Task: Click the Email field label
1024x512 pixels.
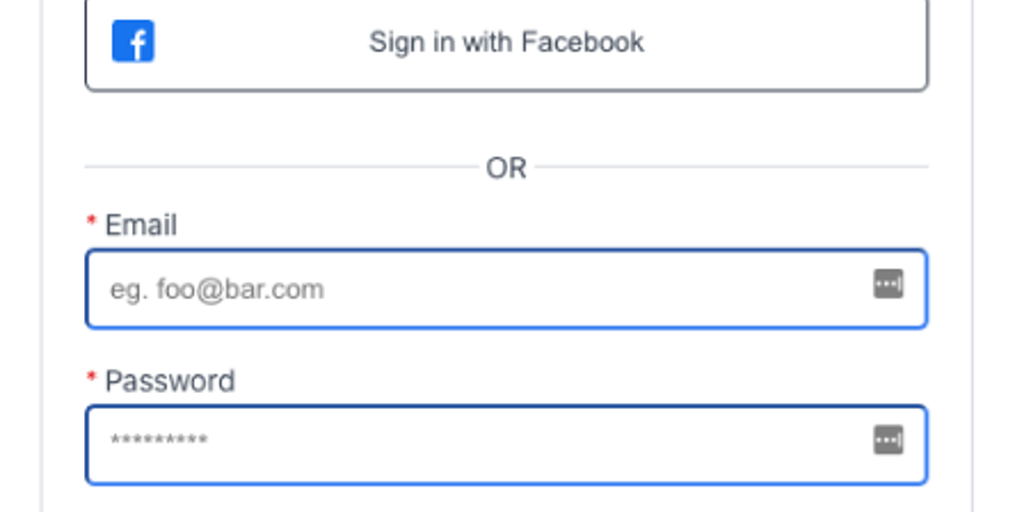Action: pyautogui.click(x=141, y=225)
